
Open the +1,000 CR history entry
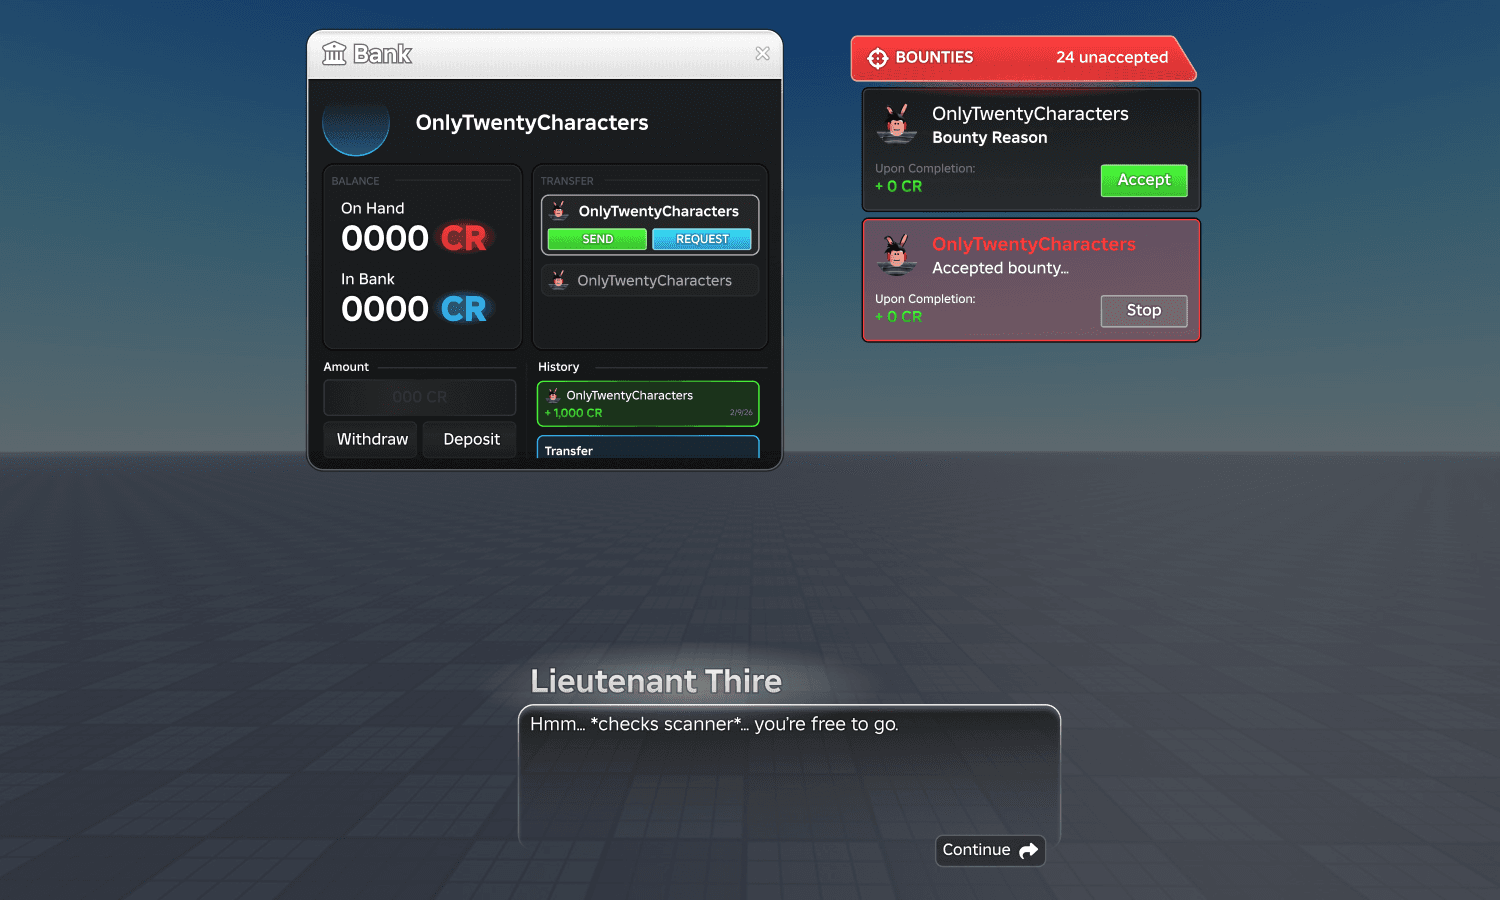click(x=648, y=404)
